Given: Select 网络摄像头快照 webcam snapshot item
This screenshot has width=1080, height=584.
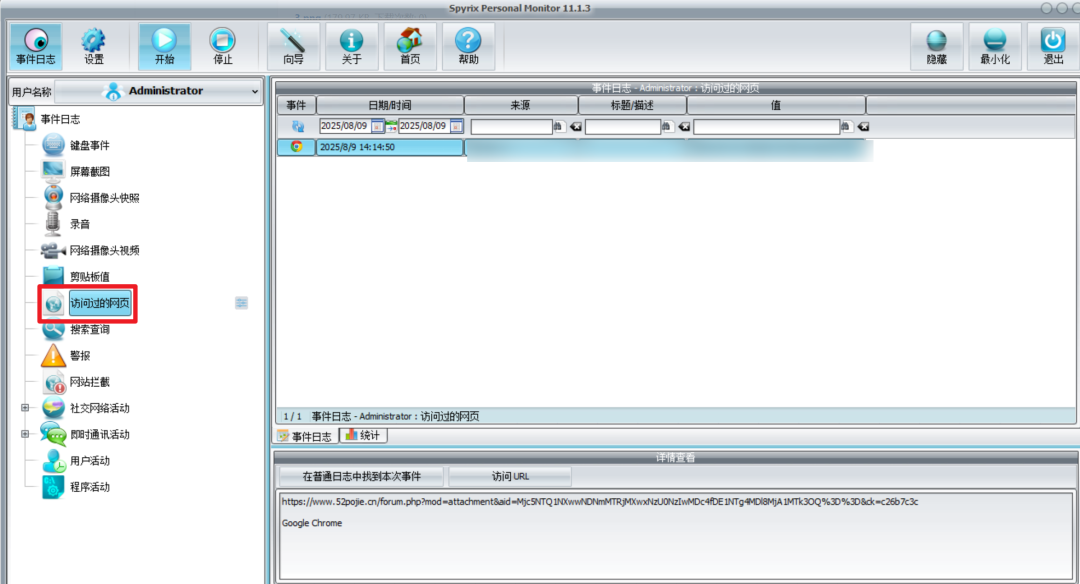Looking at the screenshot, I should tap(105, 198).
